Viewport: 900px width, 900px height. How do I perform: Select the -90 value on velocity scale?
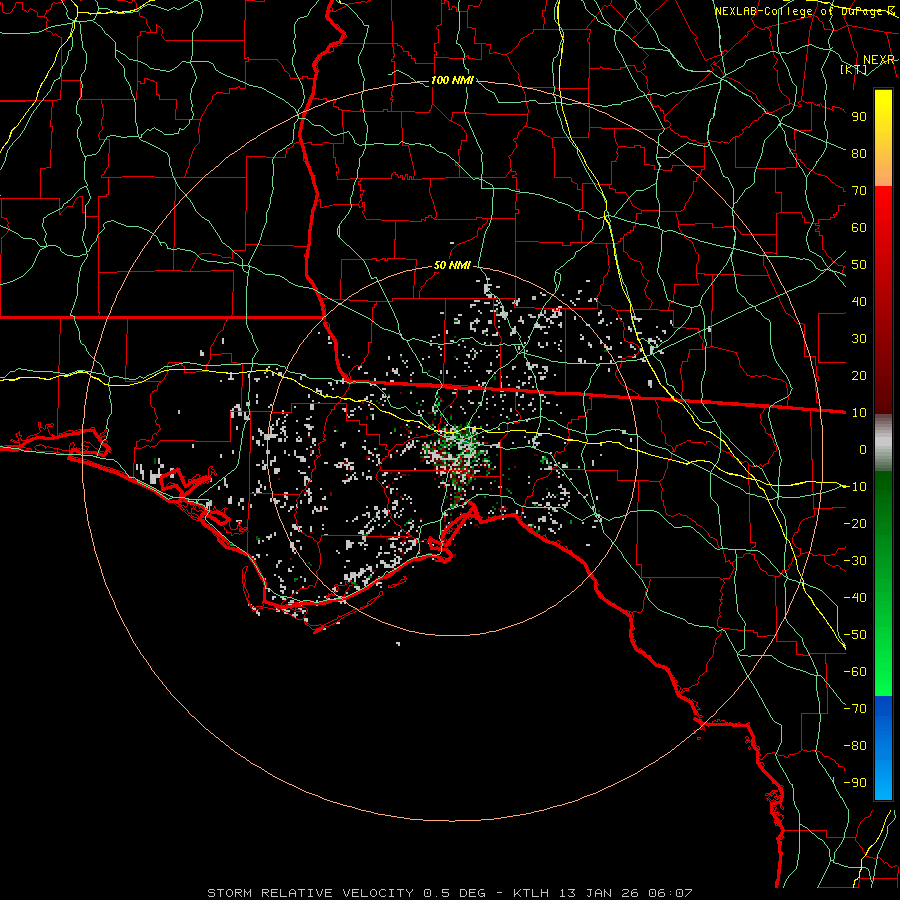(x=855, y=783)
